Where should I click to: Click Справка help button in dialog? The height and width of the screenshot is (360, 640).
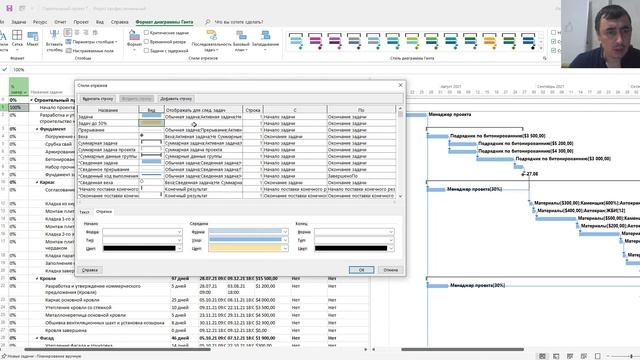pos(90,270)
